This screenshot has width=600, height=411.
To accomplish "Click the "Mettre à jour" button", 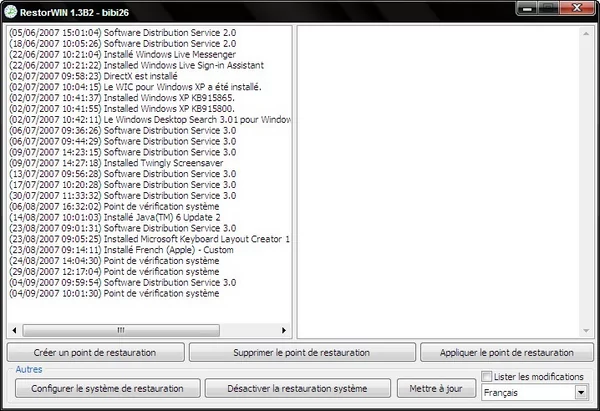I will click(x=436, y=388).
